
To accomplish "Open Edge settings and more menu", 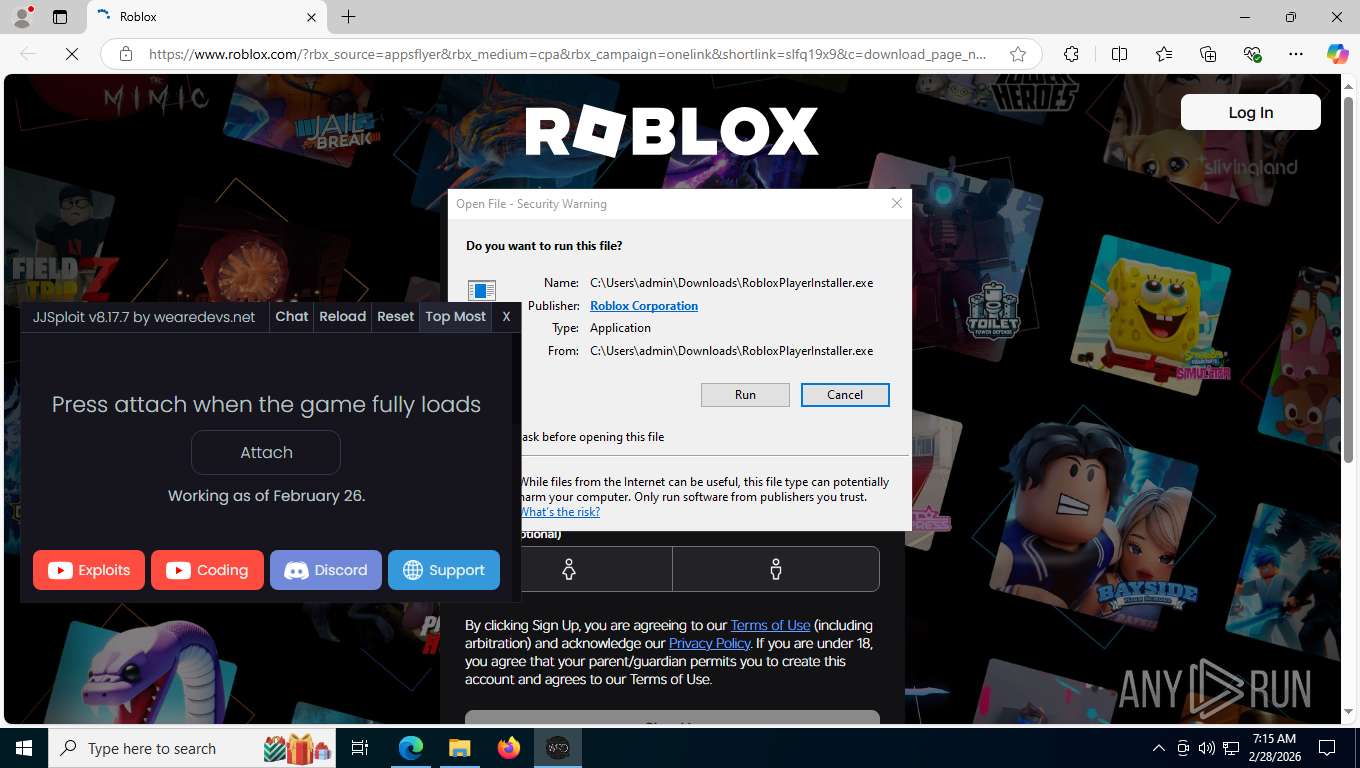I will [x=1296, y=54].
